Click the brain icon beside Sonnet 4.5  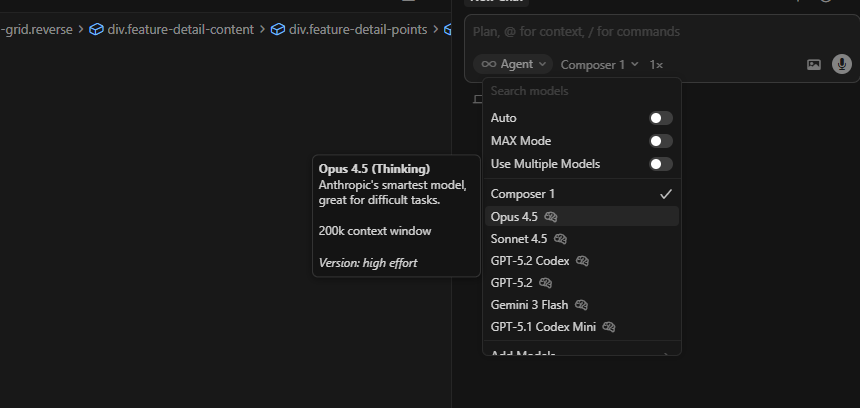pyautogui.click(x=561, y=239)
